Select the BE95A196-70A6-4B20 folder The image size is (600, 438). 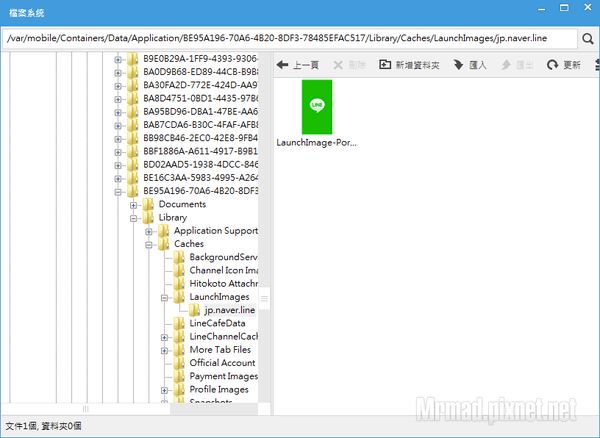click(201, 191)
